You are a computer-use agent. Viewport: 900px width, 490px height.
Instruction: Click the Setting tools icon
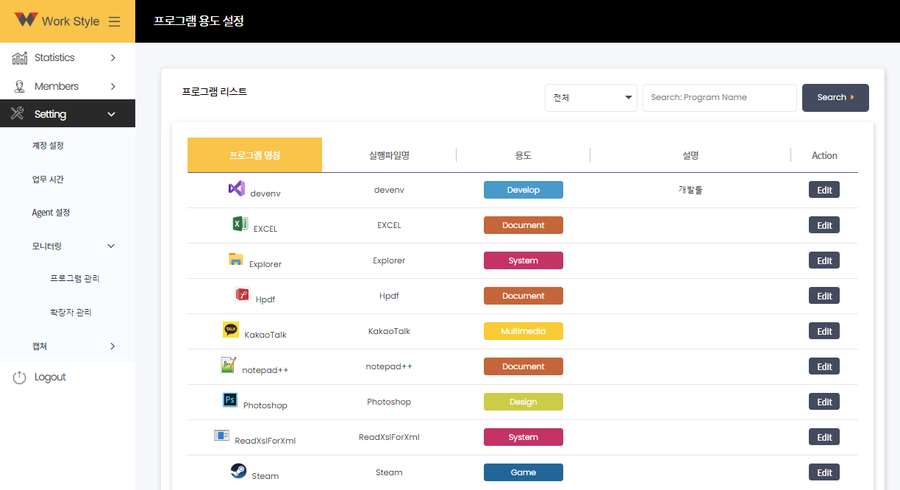[x=18, y=113]
